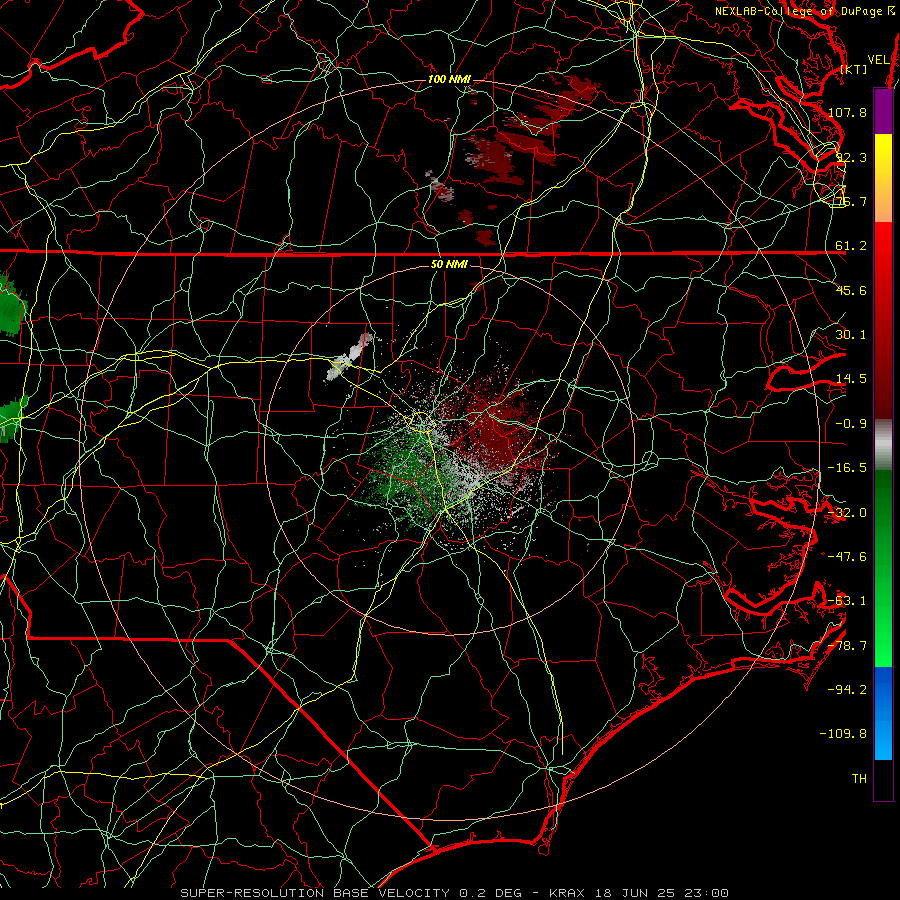
Task: Click the 92.3 value on velocity scale
Action: 851,157
